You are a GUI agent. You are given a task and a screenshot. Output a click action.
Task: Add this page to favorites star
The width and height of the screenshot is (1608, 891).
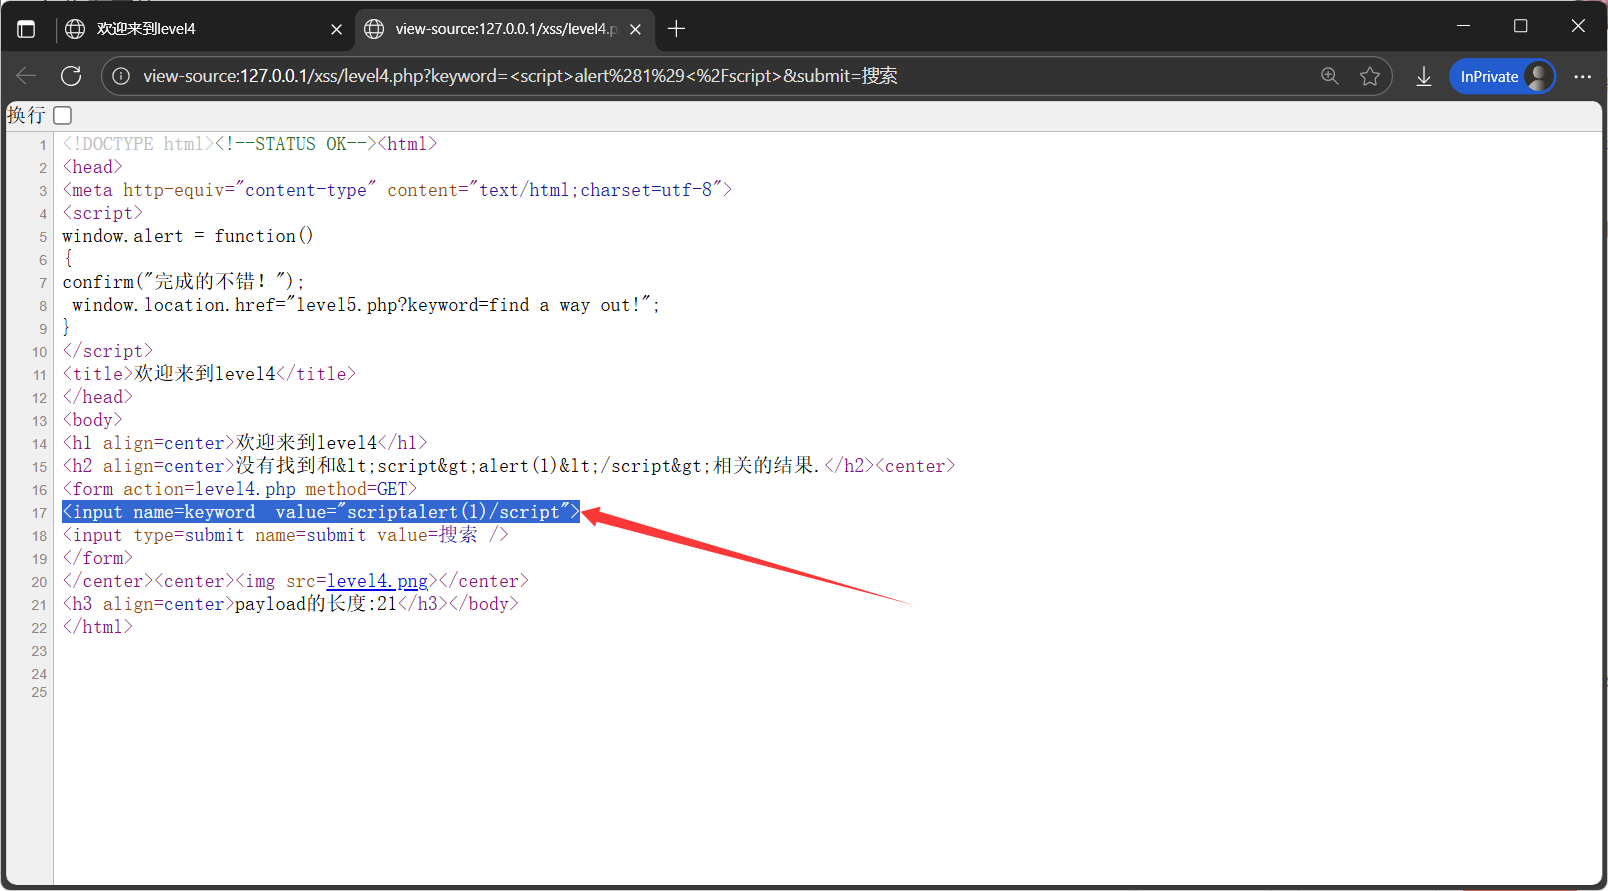pyautogui.click(x=1370, y=76)
